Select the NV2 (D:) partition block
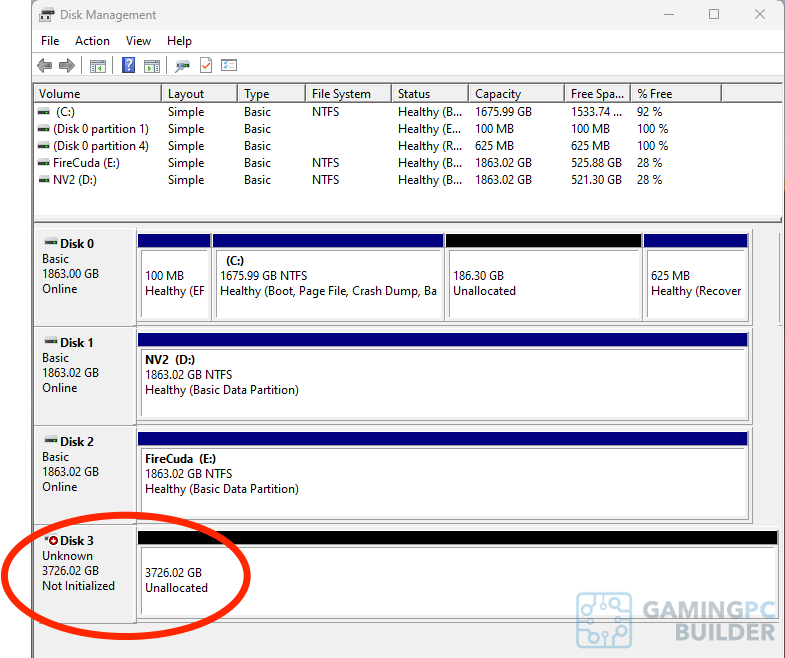Image resolution: width=785 pixels, height=658 pixels. point(443,376)
